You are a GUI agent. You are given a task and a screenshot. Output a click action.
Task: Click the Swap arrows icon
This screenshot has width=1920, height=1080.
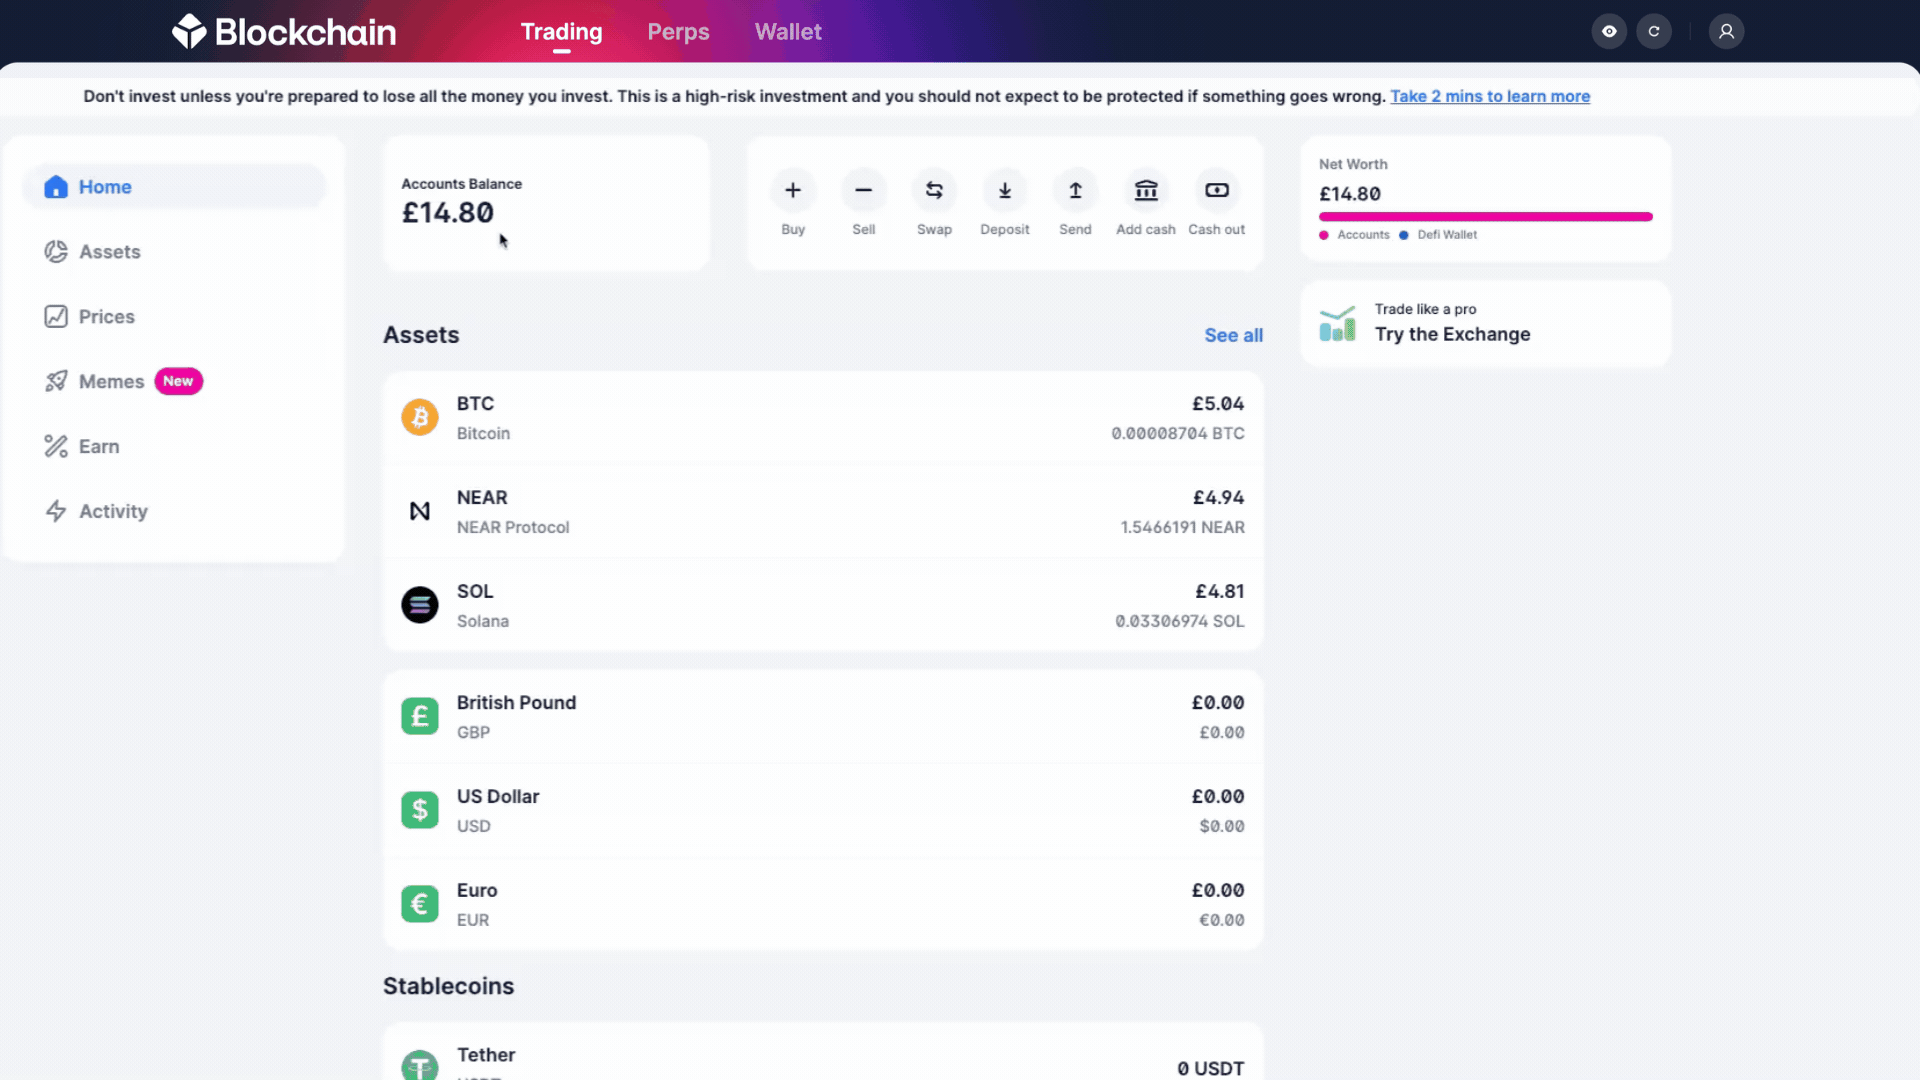tap(934, 190)
